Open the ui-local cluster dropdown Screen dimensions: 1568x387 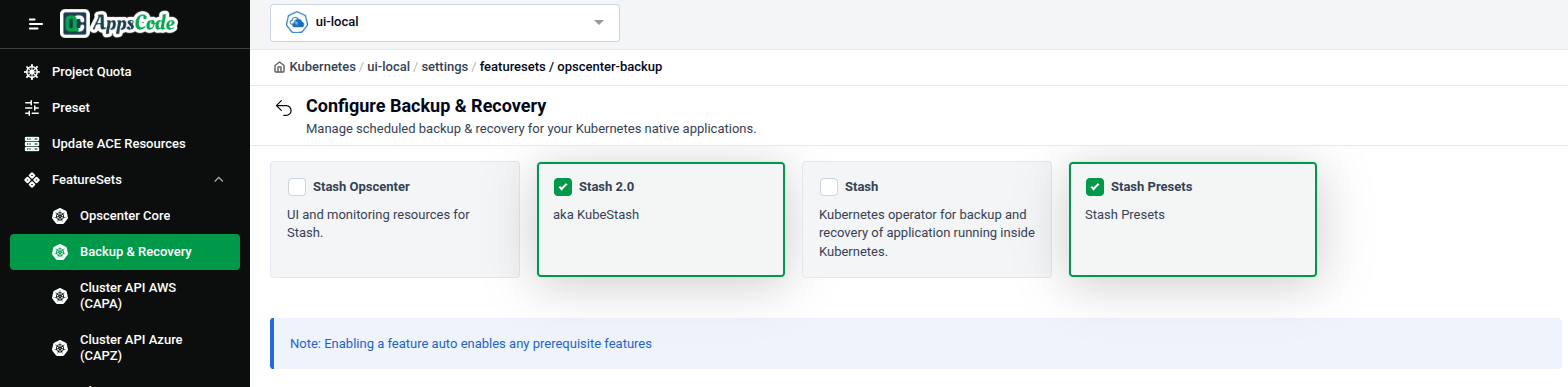click(x=445, y=22)
